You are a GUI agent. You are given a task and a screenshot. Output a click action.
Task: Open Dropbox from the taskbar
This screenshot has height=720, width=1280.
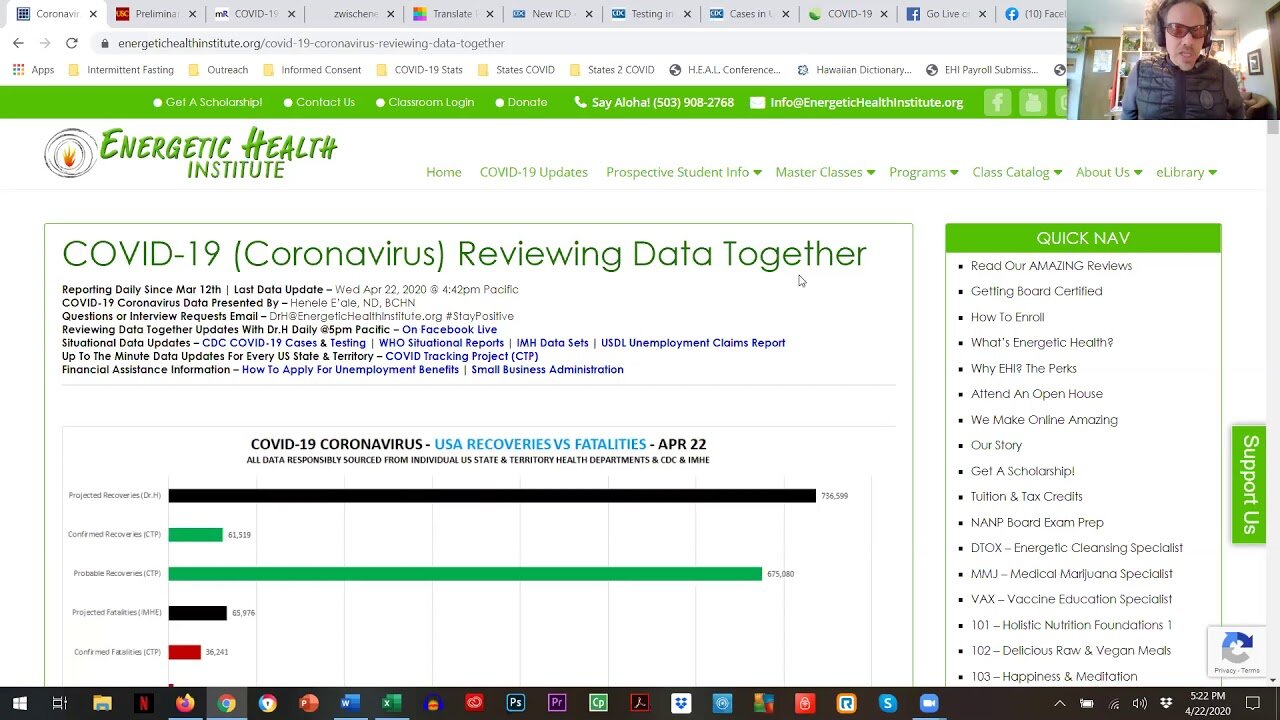tap(681, 703)
